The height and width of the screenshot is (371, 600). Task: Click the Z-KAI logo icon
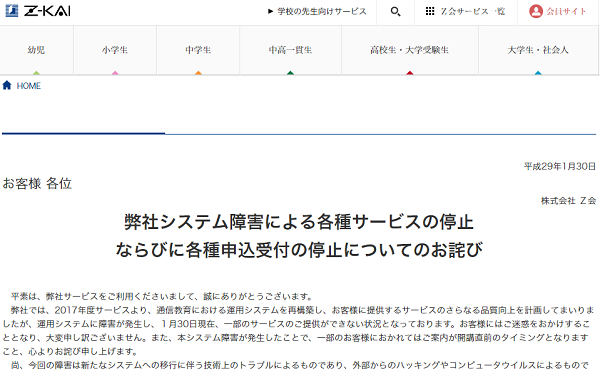[12, 11]
